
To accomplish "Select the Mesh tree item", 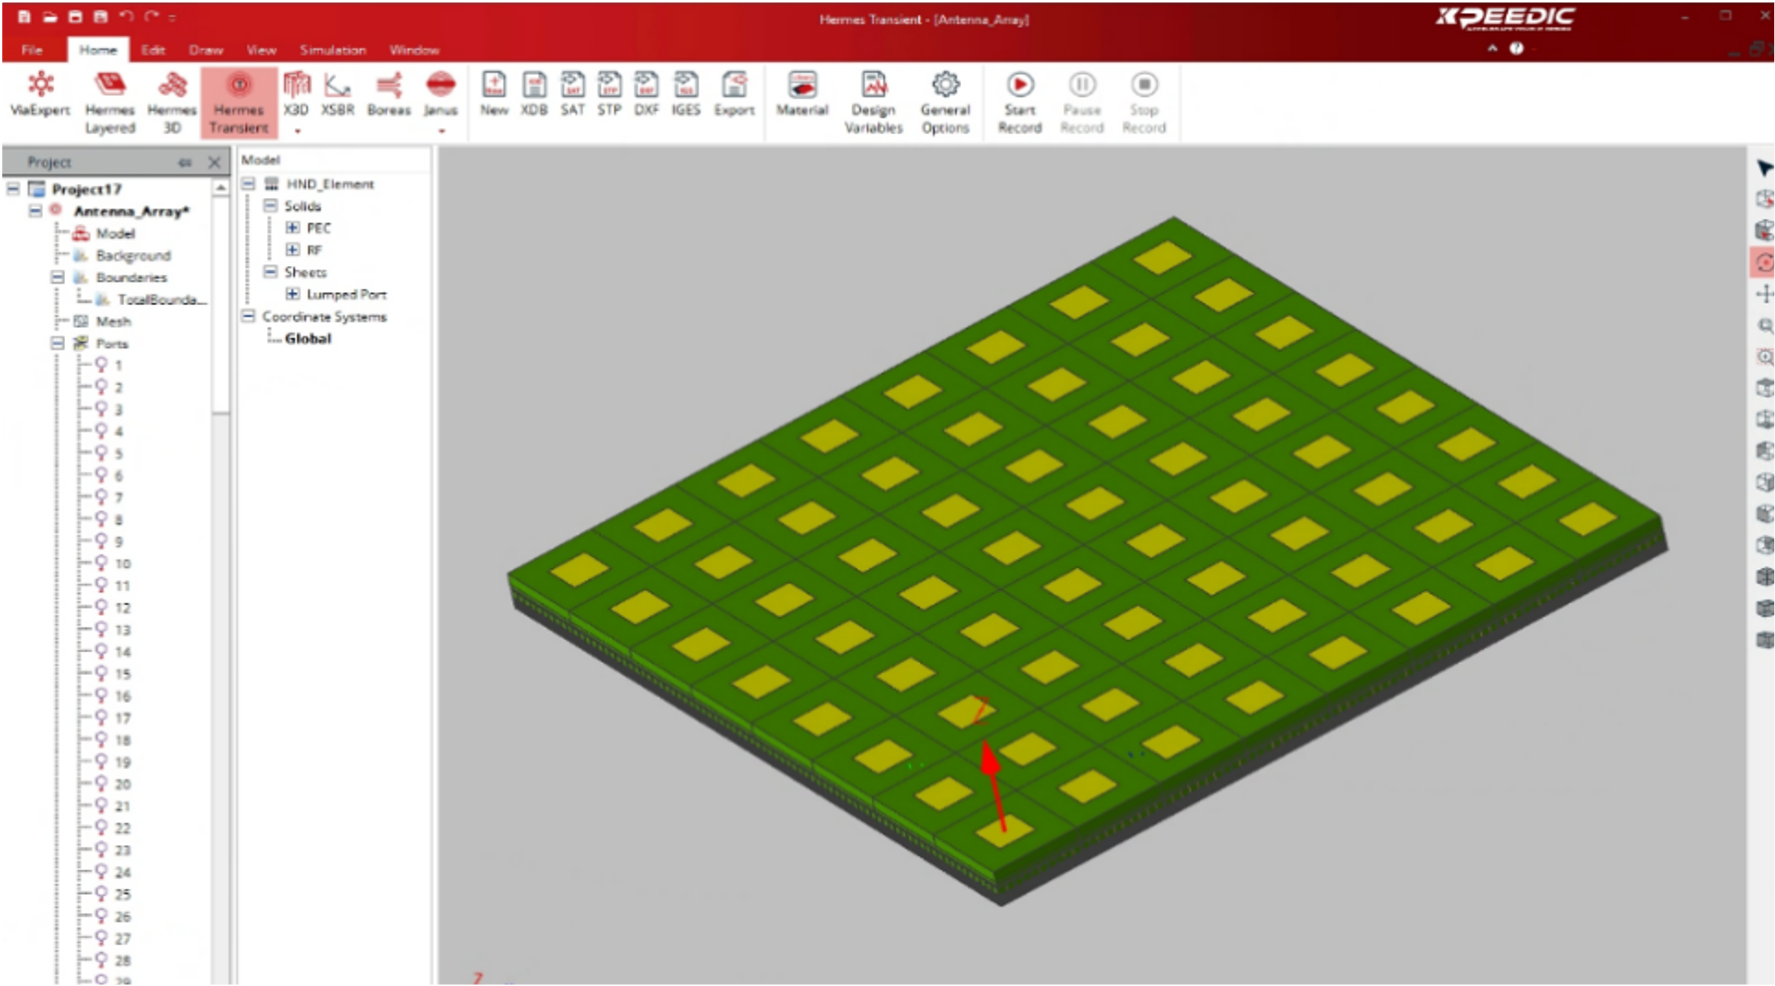I will click(x=113, y=321).
